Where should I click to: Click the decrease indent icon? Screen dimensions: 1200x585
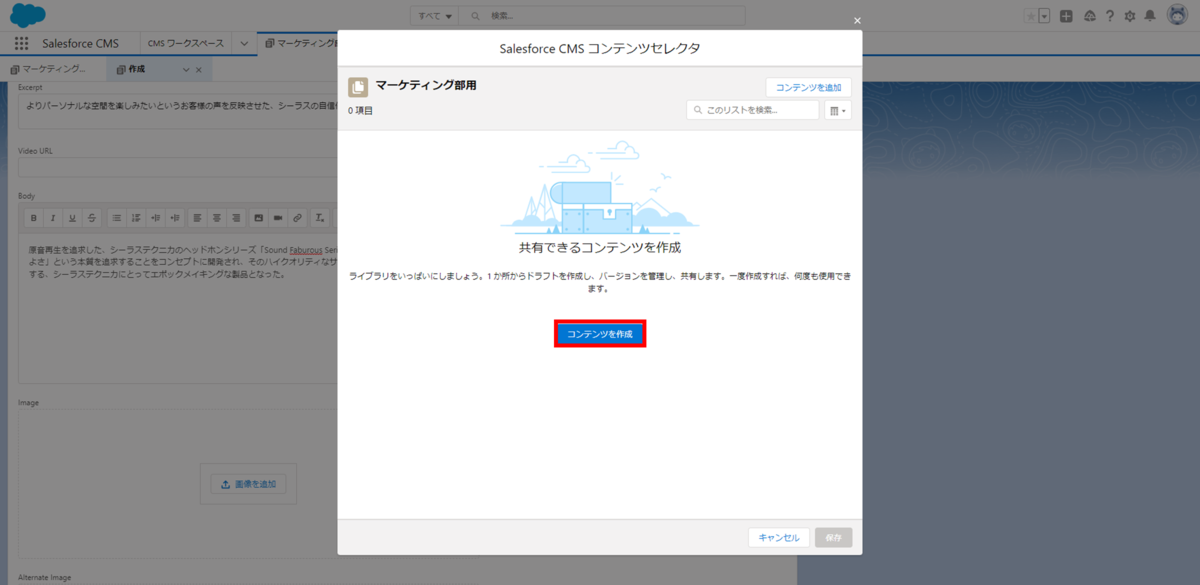point(174,217)
